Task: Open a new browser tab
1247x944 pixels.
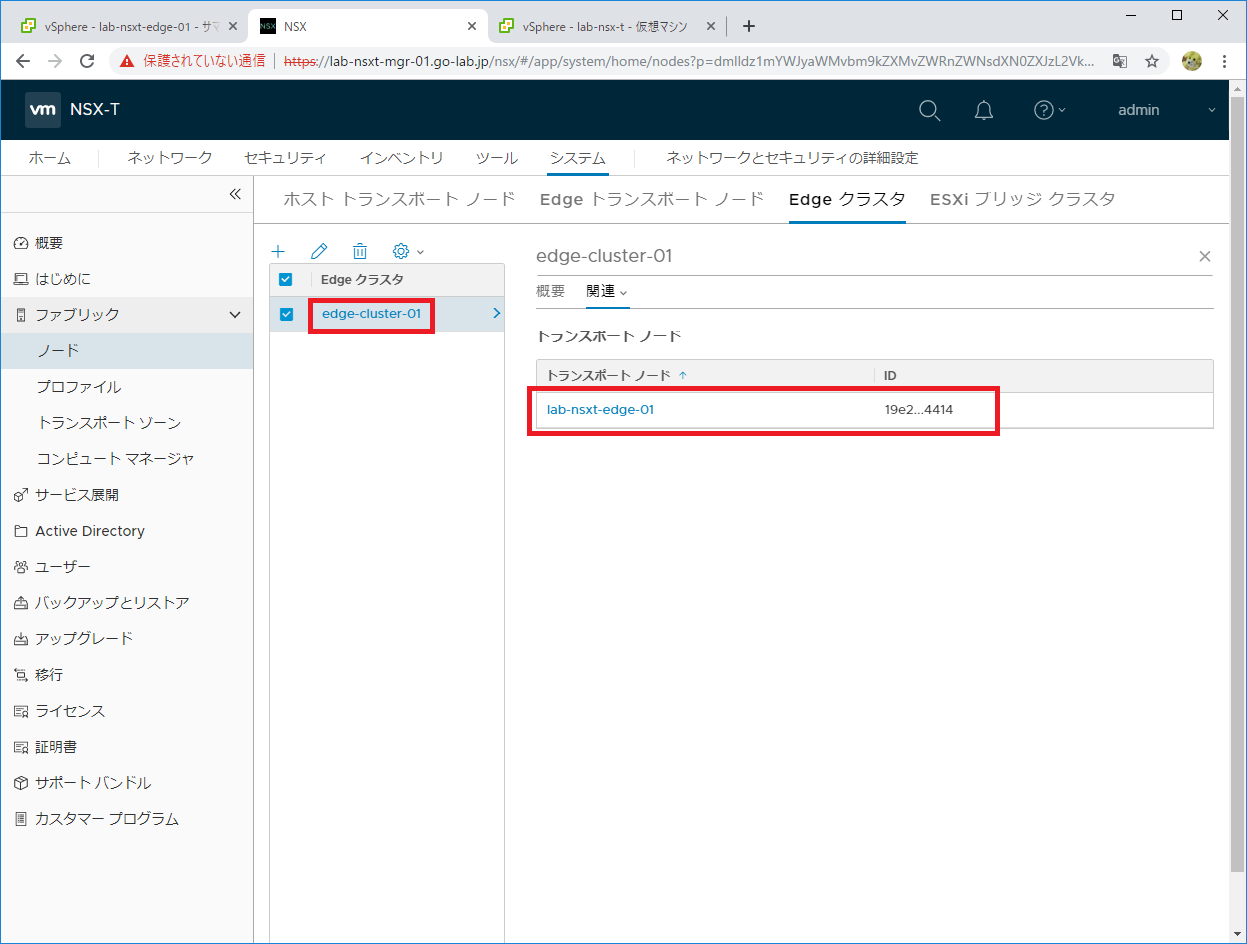Action: [x=749, y=26]
